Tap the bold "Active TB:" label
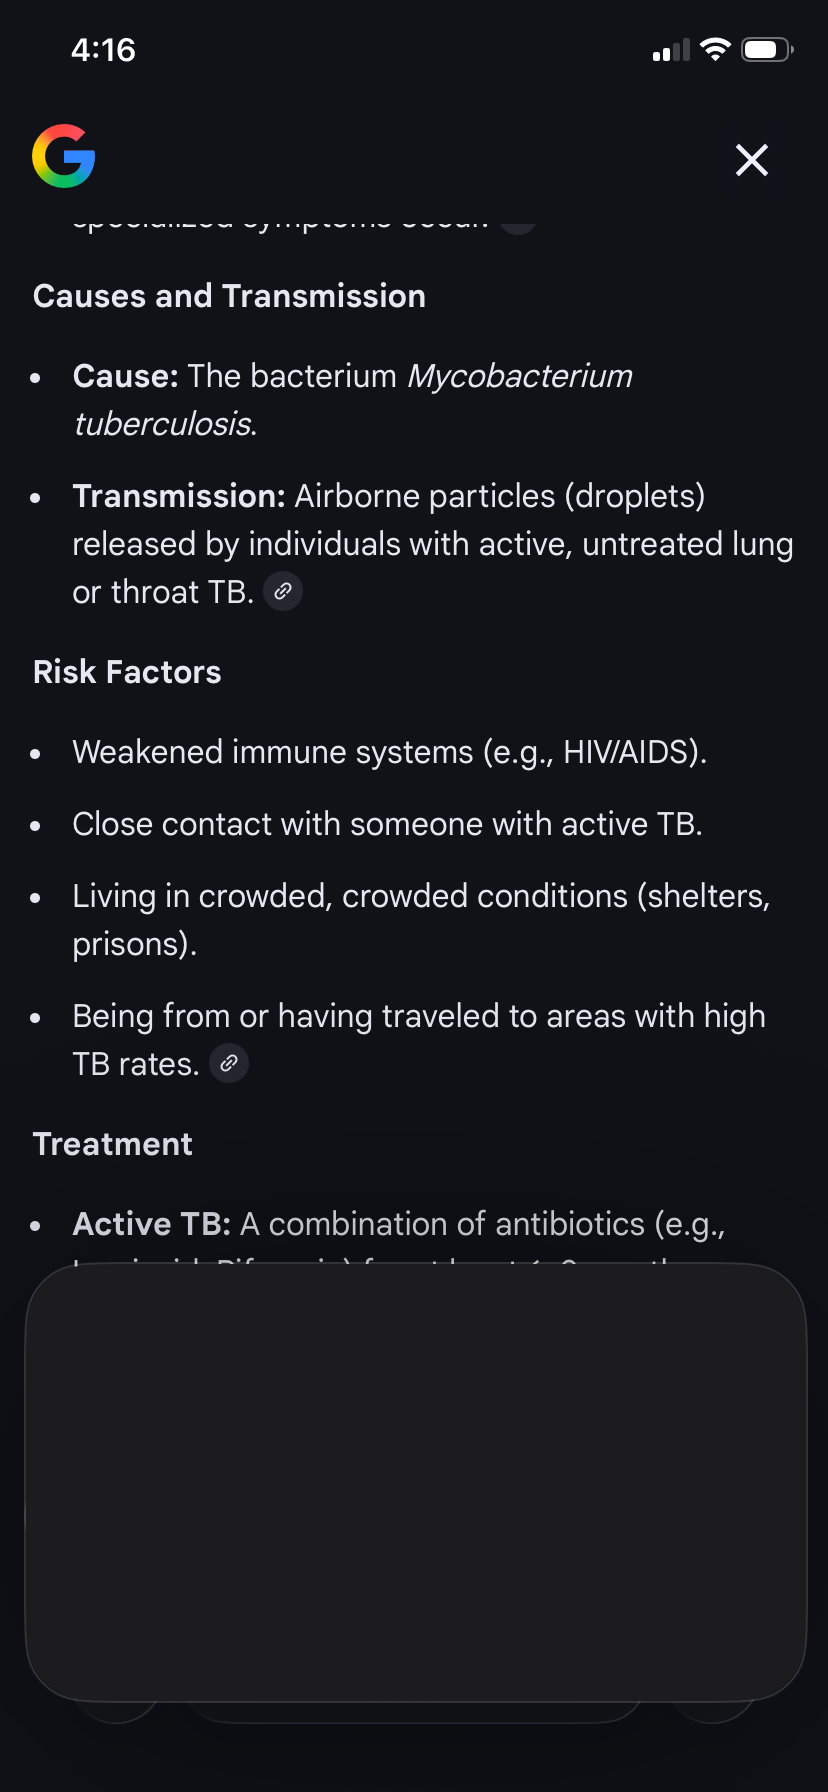828x1792 pixels. [151, 1224]
